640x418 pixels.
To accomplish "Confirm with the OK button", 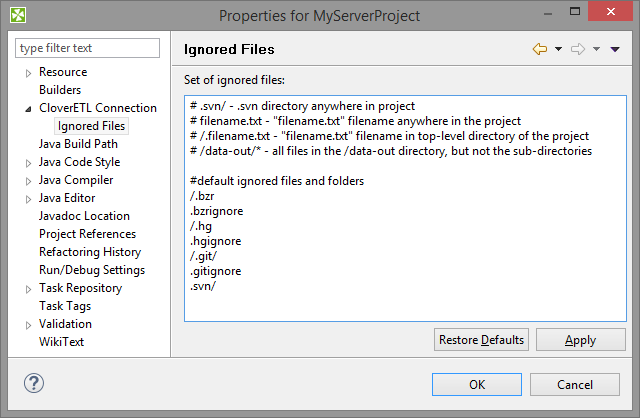I will coord(477,384).
